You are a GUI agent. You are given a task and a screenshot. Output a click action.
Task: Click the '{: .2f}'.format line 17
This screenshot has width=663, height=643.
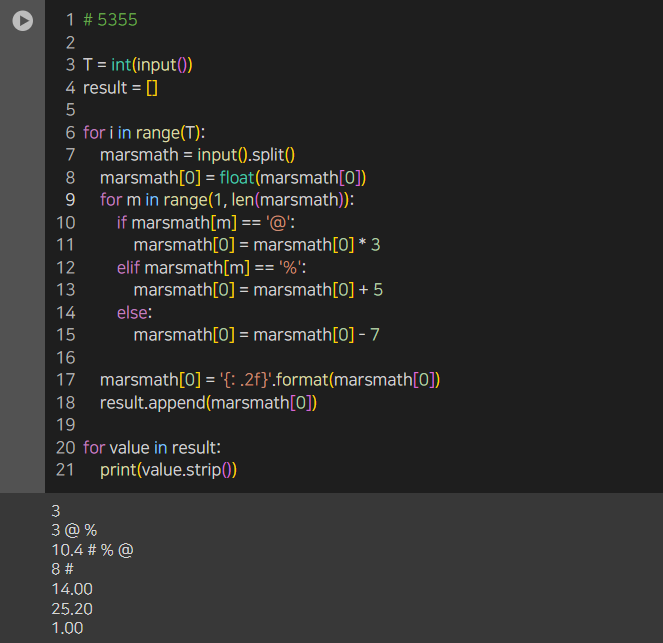click(270, 380)
